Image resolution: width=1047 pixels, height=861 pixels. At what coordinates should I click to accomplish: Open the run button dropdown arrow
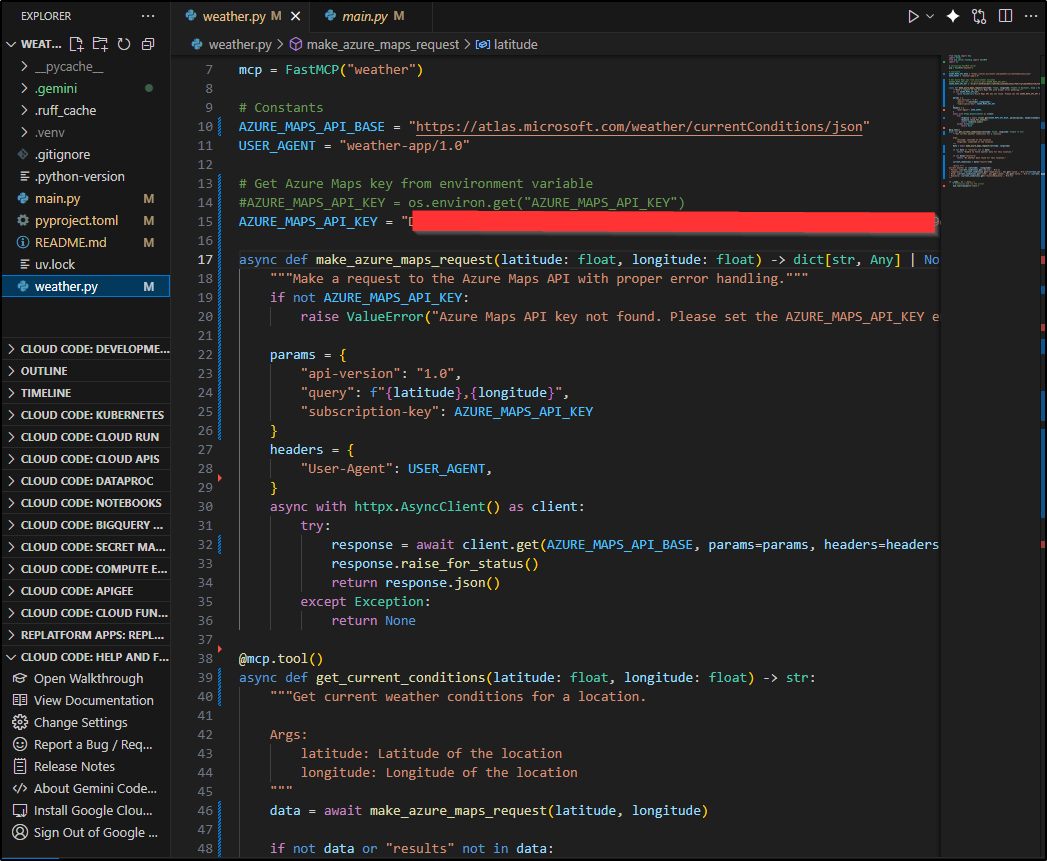[x=930, y=16]
